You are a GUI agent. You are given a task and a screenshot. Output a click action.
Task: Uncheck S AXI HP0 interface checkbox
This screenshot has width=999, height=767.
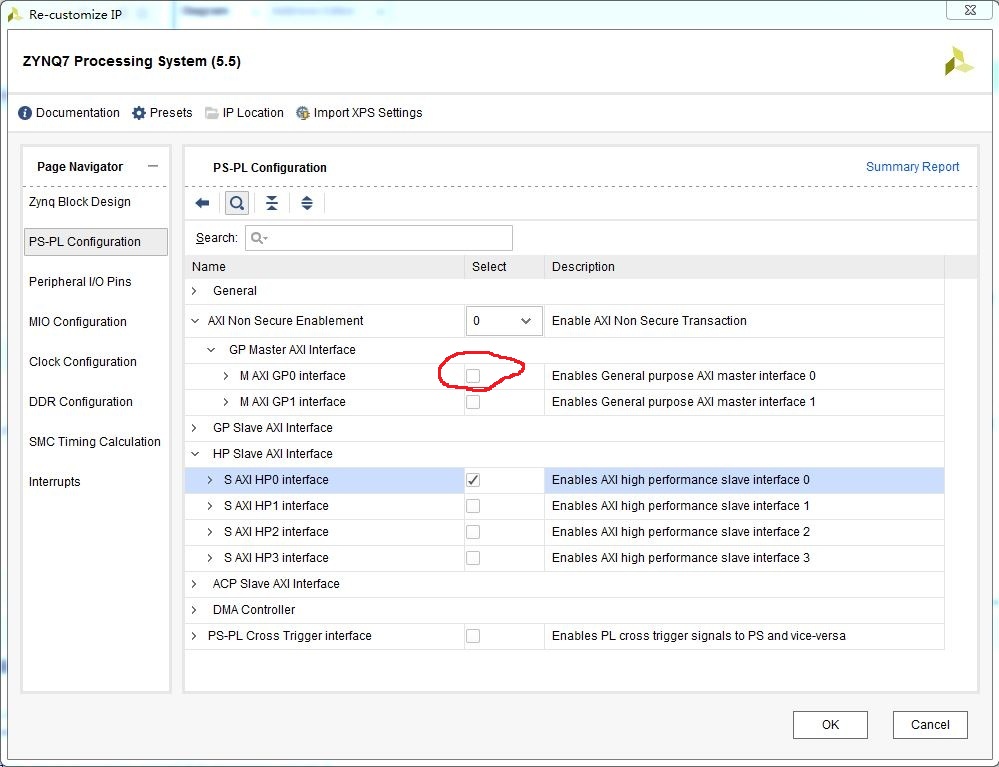point(473,480)
